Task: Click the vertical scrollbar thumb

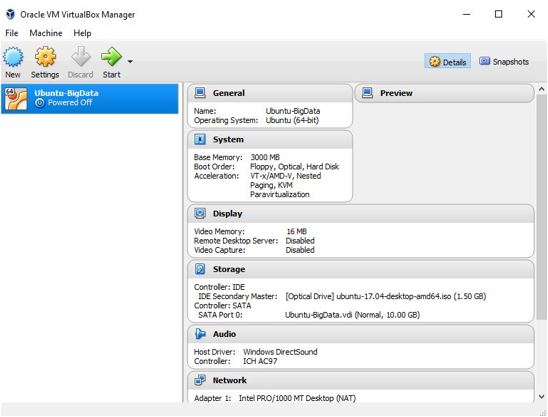Action: pyautogui.click(x=541, y=207)
